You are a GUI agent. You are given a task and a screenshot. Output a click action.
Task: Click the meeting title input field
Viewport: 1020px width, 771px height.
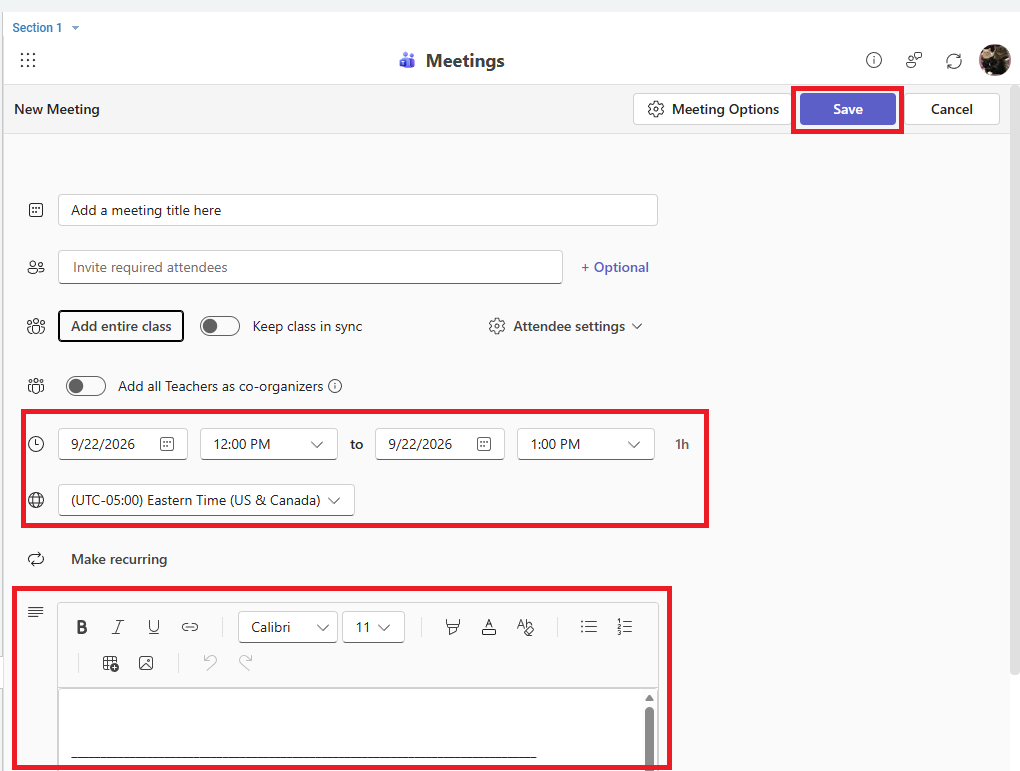coord(358,210)
